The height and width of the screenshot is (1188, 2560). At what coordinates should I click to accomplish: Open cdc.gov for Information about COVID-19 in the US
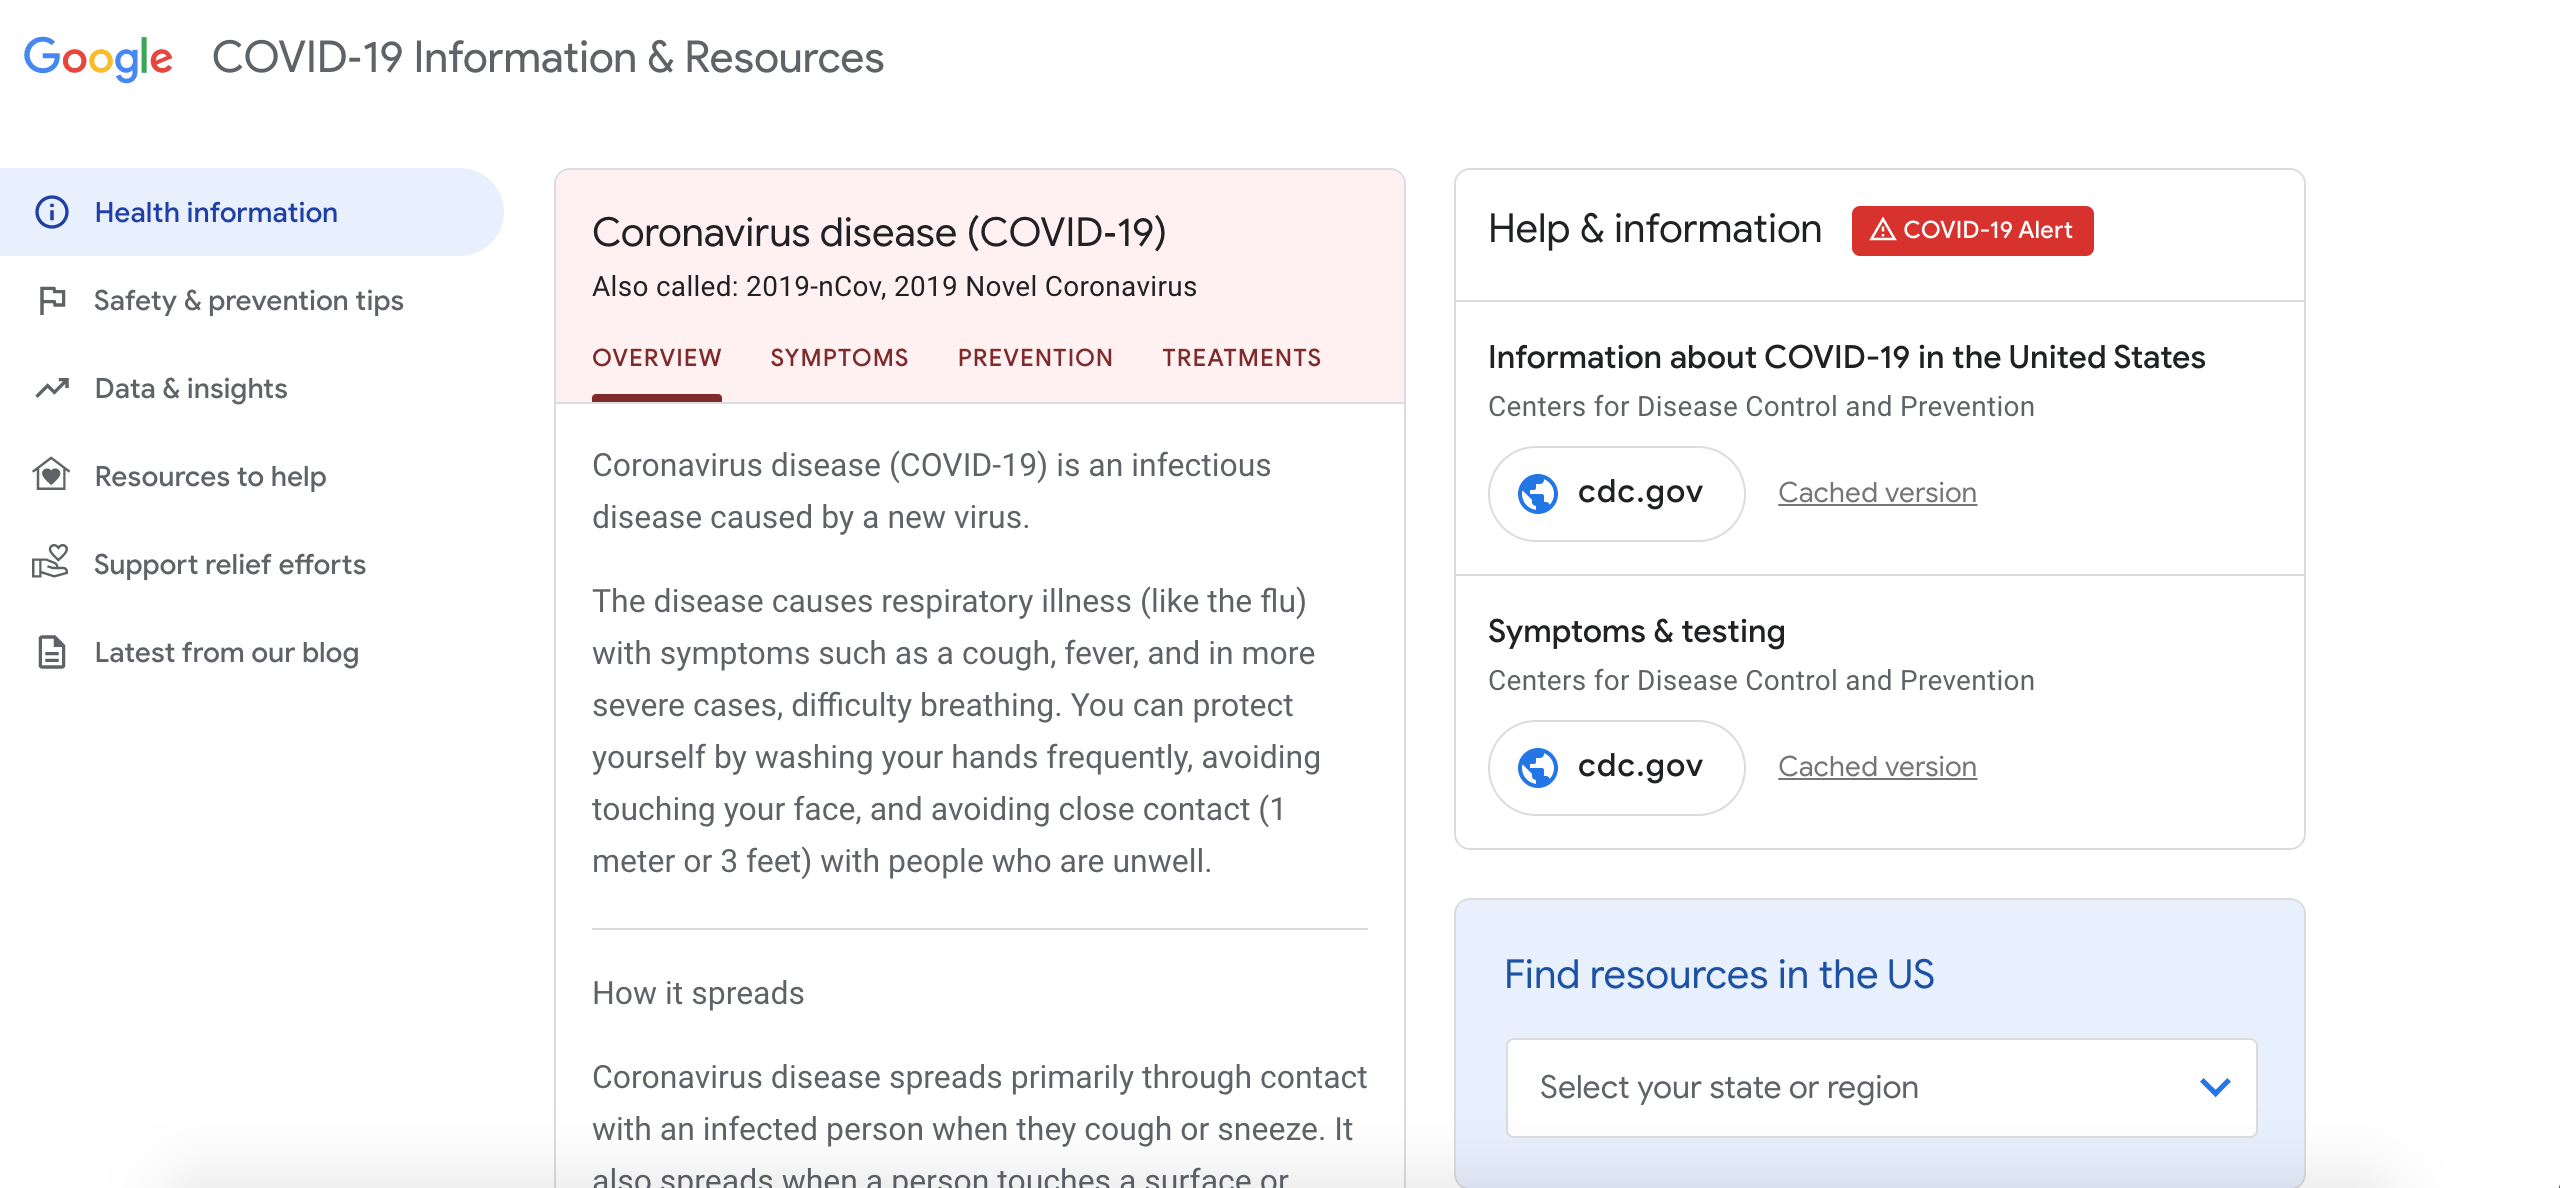coord(1617,494)
